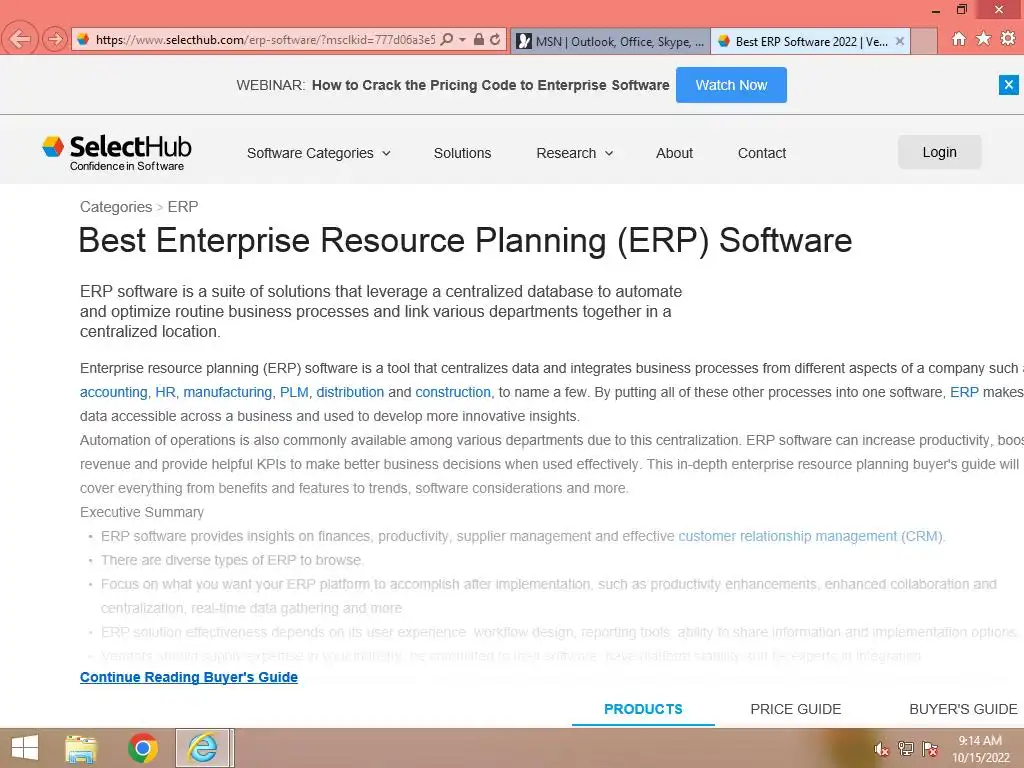Viewport: 1024px width, 768px height.
Task: Select the PRICE GUIDE tab
Action: coord(795,709)
